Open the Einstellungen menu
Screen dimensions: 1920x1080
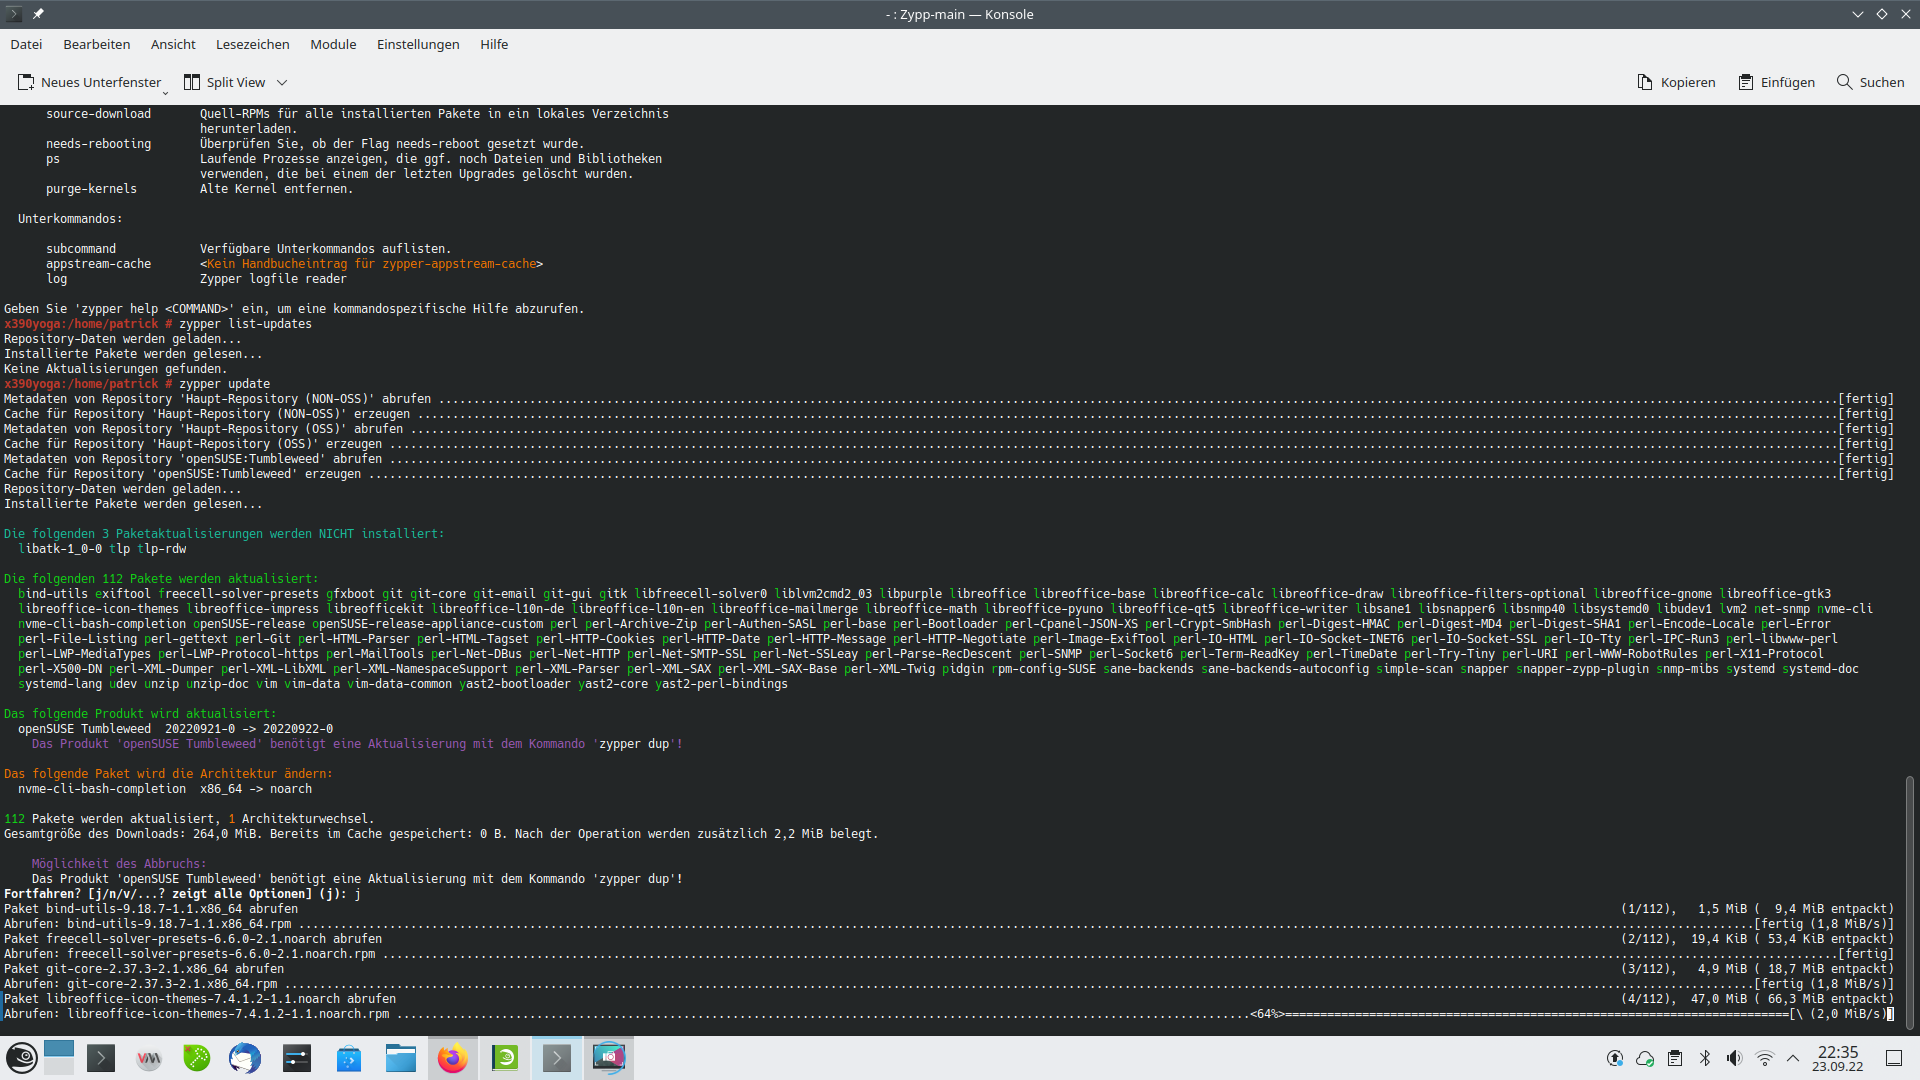[x=418, y=44]
